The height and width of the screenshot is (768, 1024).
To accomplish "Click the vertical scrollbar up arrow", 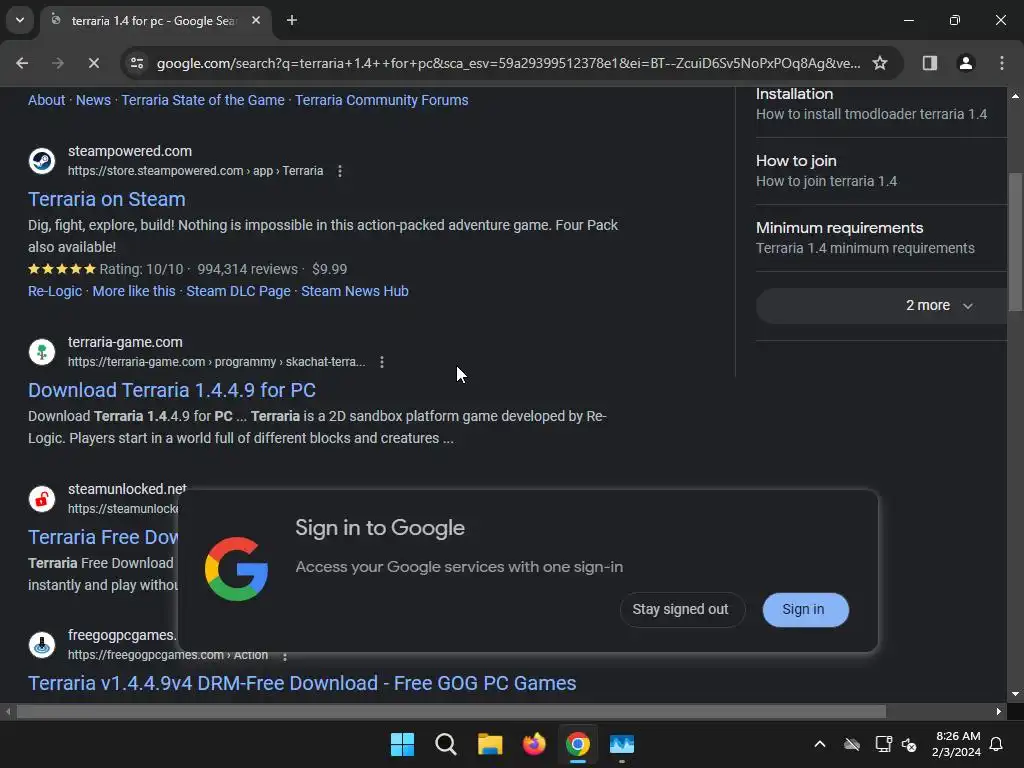I will pos(1015,96).
